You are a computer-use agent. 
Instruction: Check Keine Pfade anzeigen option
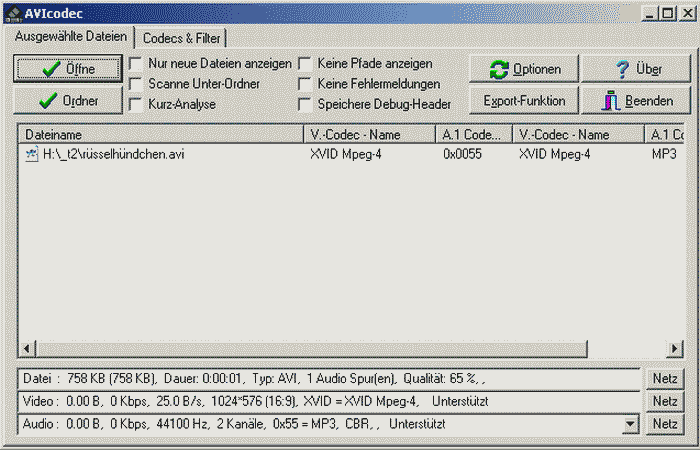[305, 64]
